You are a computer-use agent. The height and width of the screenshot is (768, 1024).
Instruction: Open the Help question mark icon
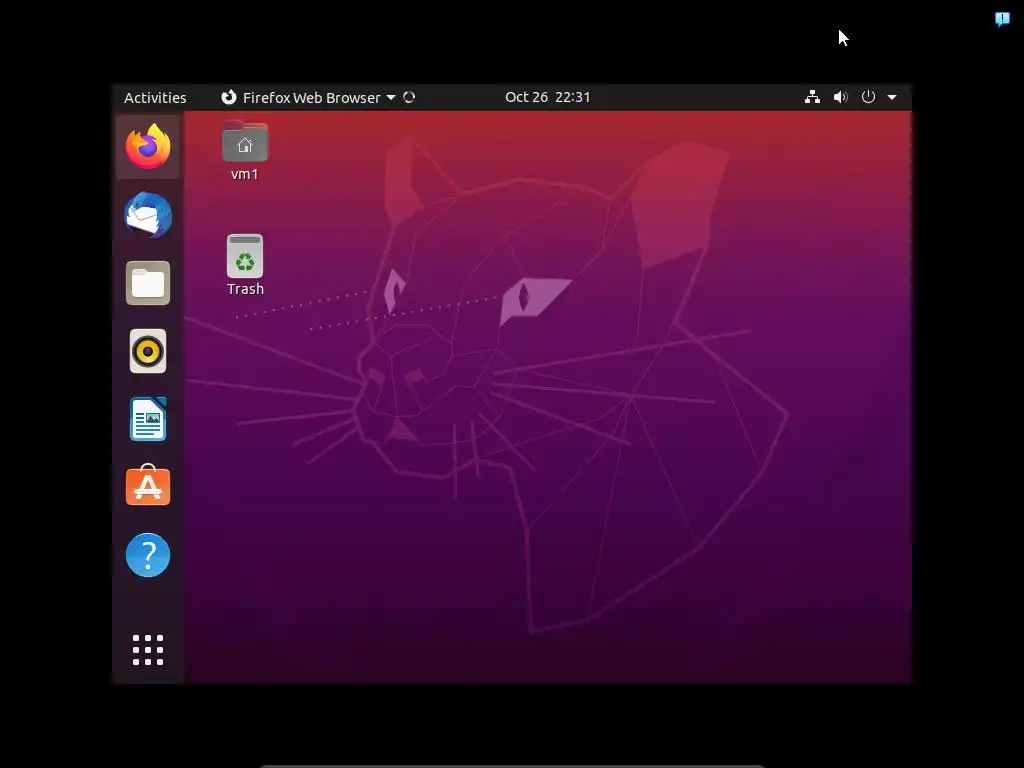tap(148, 555)
